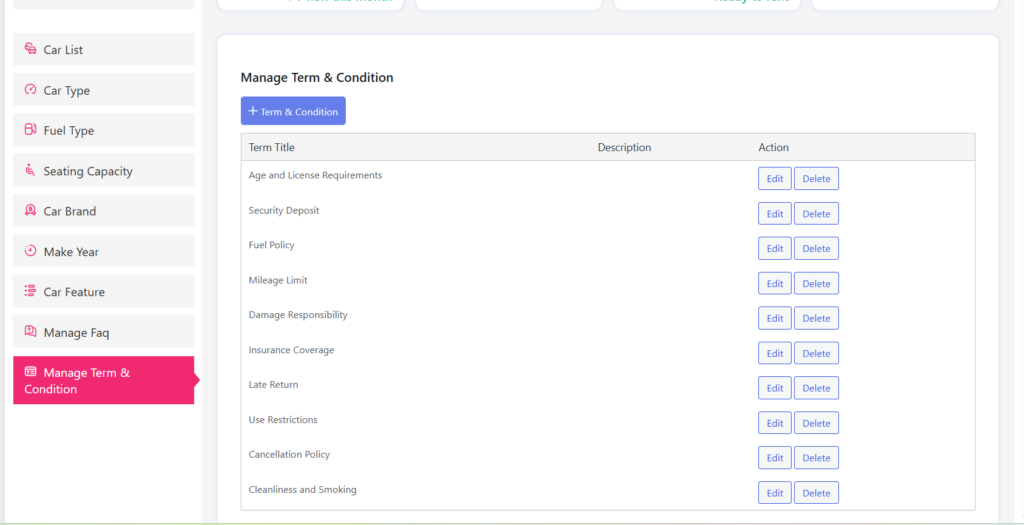This screenshot has width=1024, height=525.
Task: Click the 'Manage Term & Condition' page heading
Action: click(317, 78)
